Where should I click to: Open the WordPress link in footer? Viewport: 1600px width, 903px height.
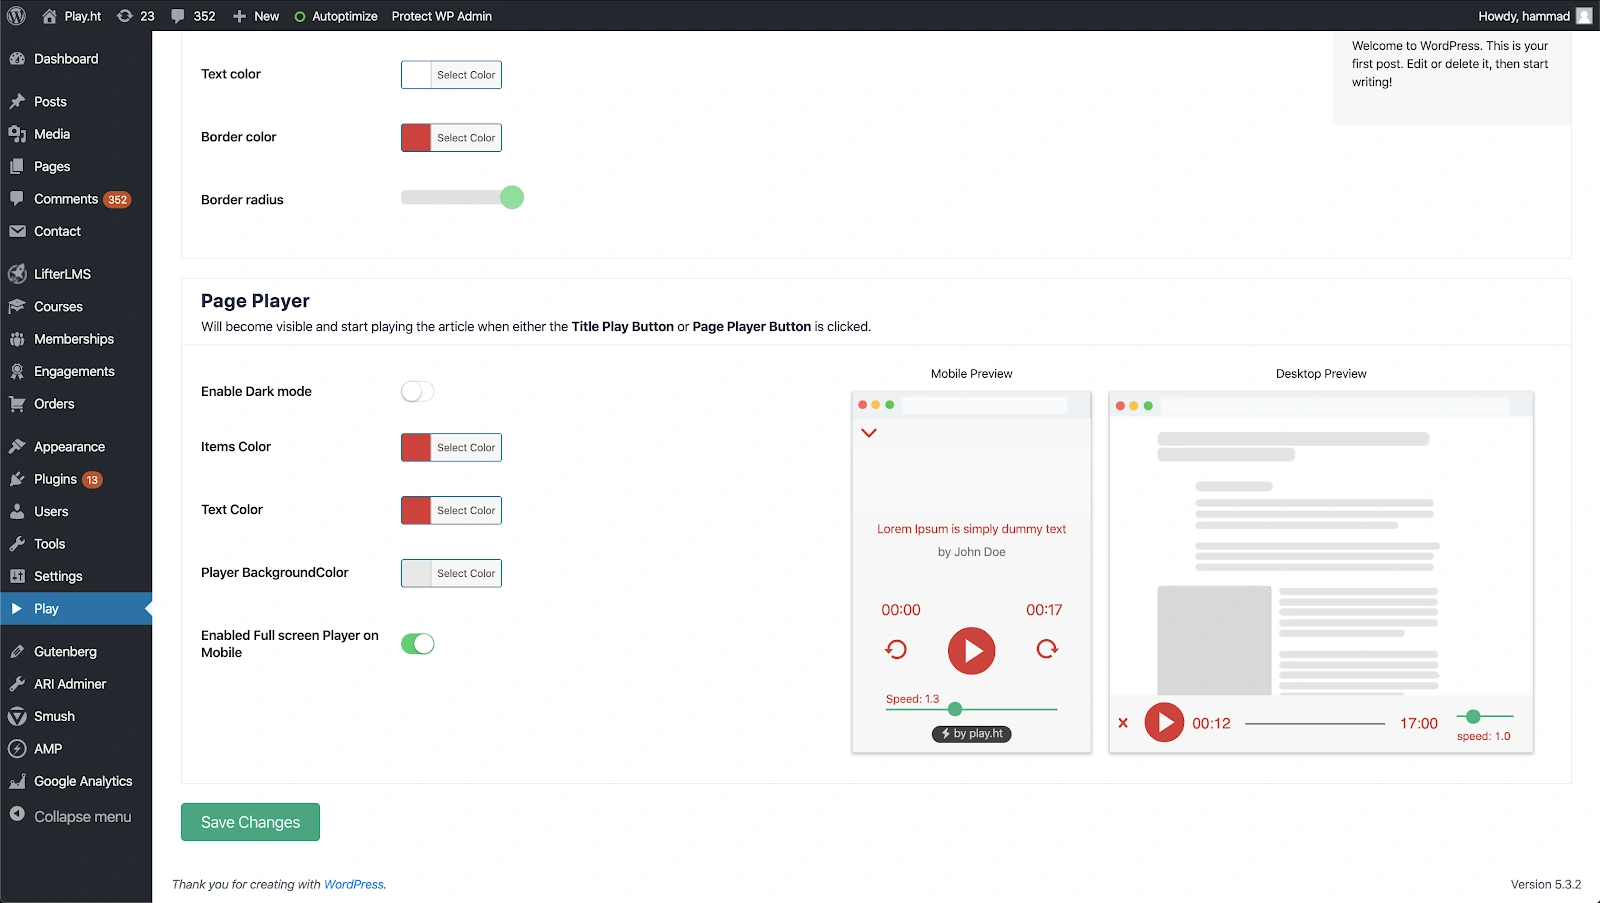click(354, 885)
